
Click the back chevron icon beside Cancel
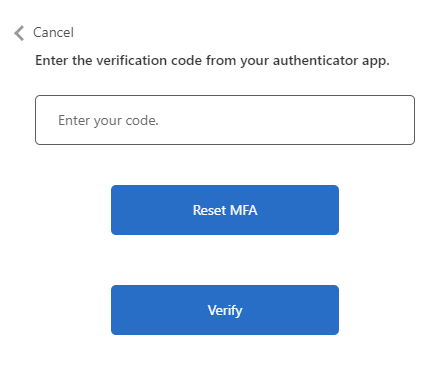[19, 33]
